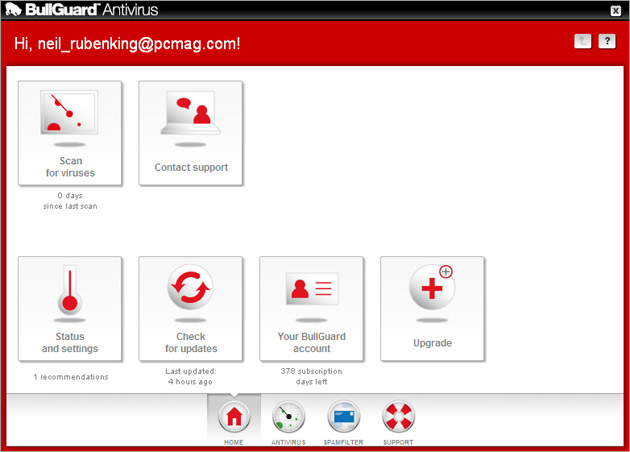Click '1 recommendations' text

71,377
